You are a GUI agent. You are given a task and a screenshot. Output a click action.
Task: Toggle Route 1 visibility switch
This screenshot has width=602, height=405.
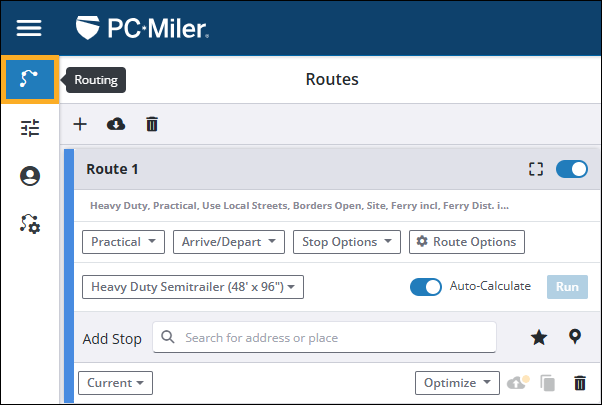[572, 169]
